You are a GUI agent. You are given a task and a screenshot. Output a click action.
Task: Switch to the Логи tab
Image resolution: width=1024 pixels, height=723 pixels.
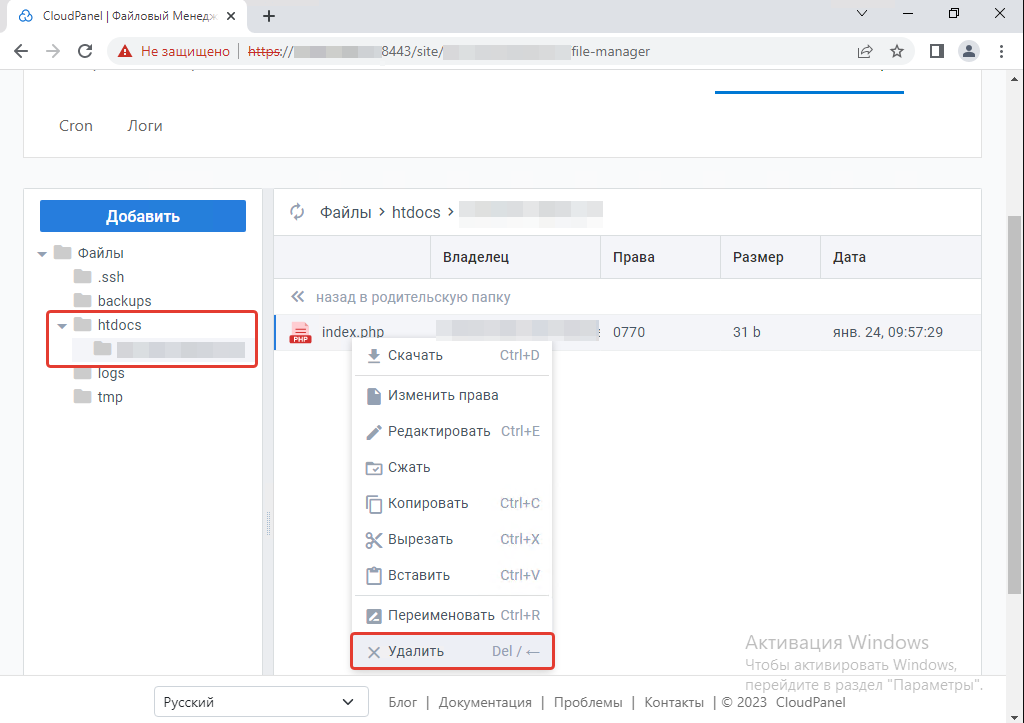tap(145, 126)
